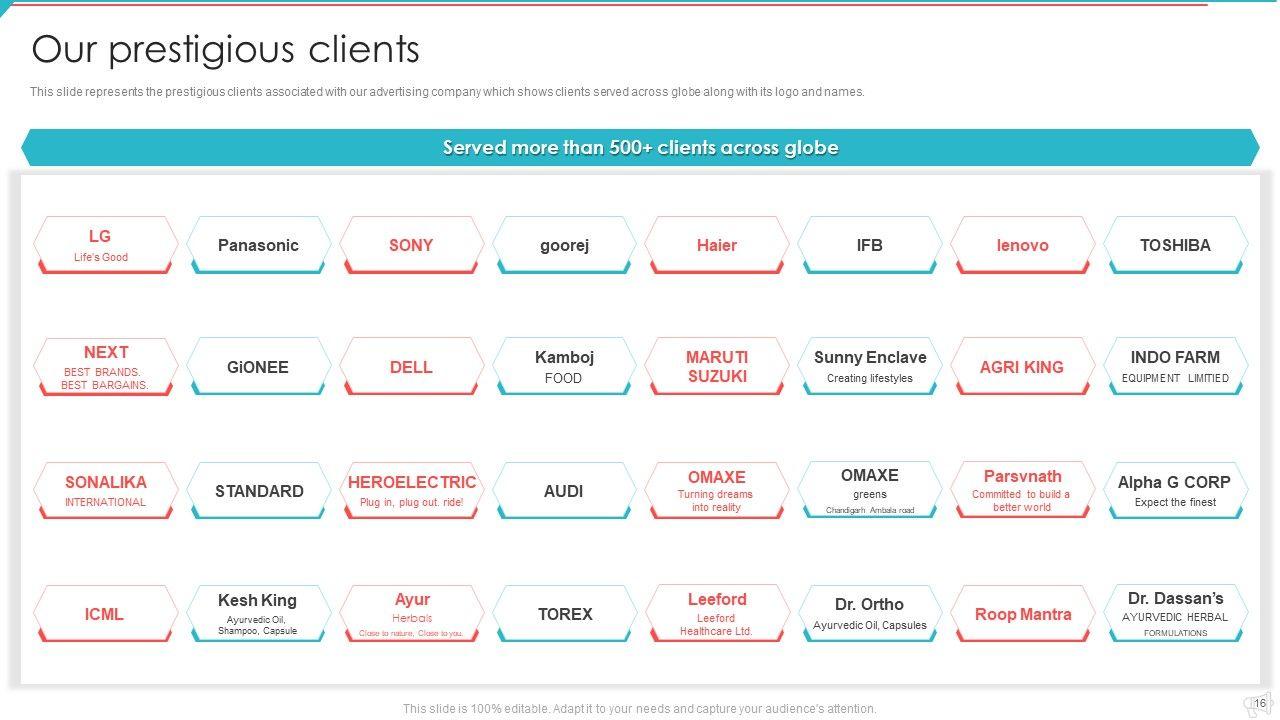Click the Roop Mantra card

point(1022,614)
